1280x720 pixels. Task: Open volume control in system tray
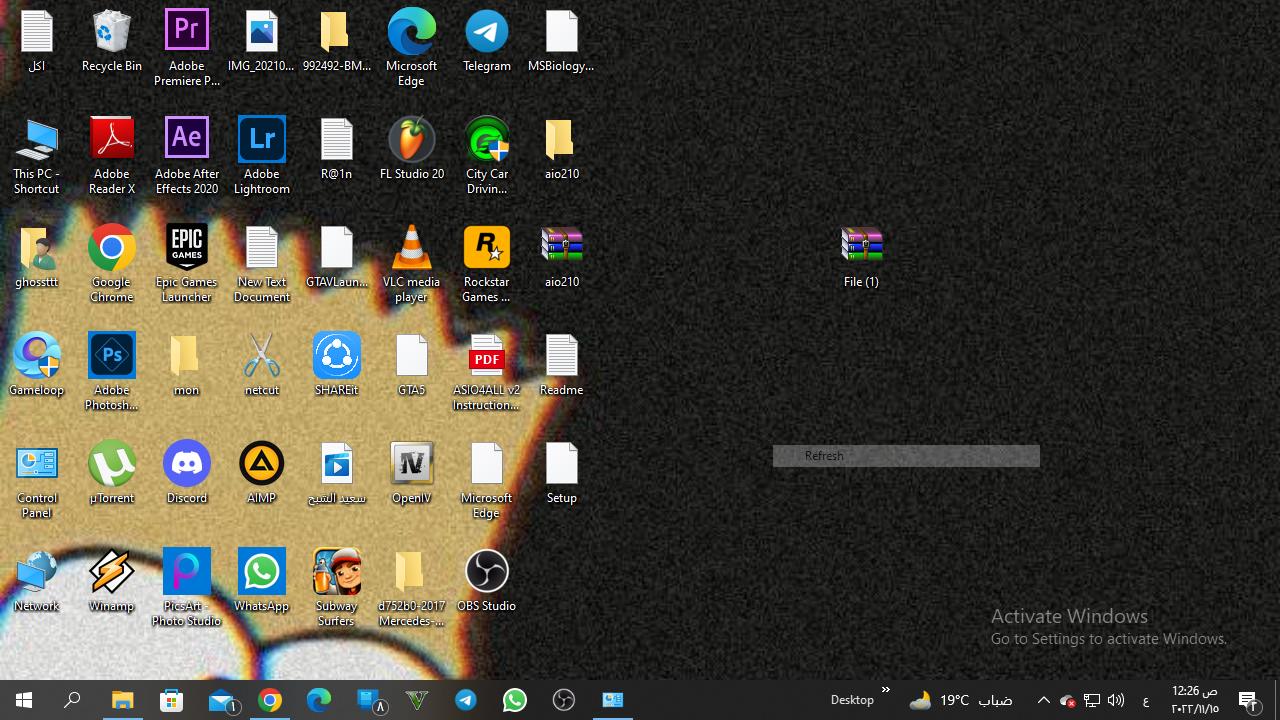click(1116, 701)
